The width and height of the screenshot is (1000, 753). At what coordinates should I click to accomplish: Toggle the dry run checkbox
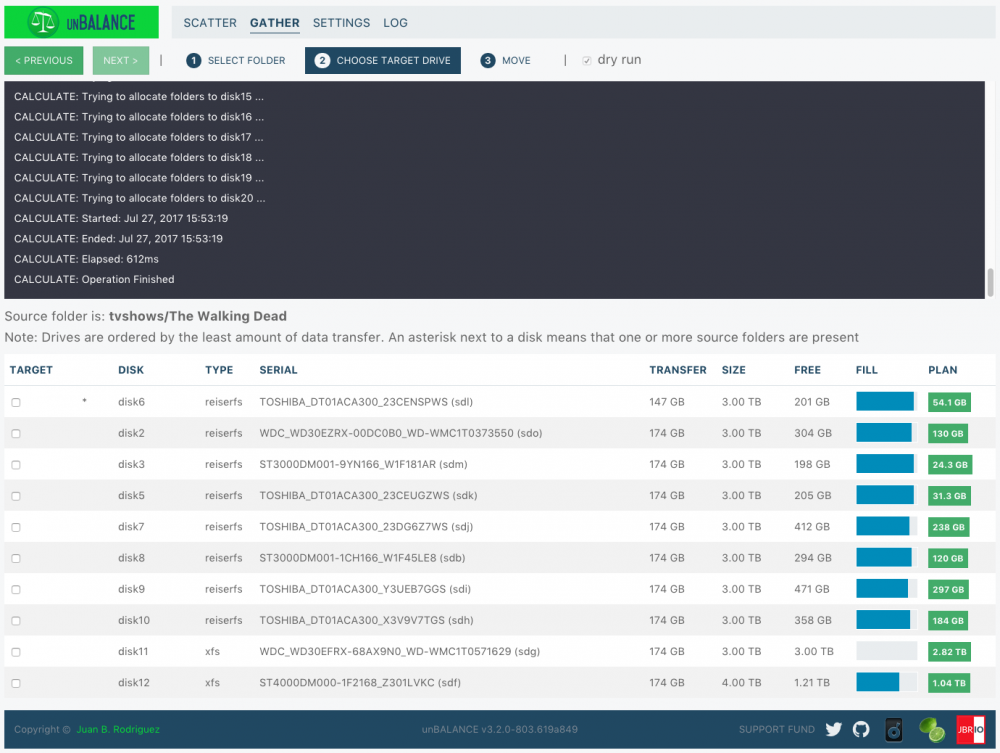click(x=586, y=61)
